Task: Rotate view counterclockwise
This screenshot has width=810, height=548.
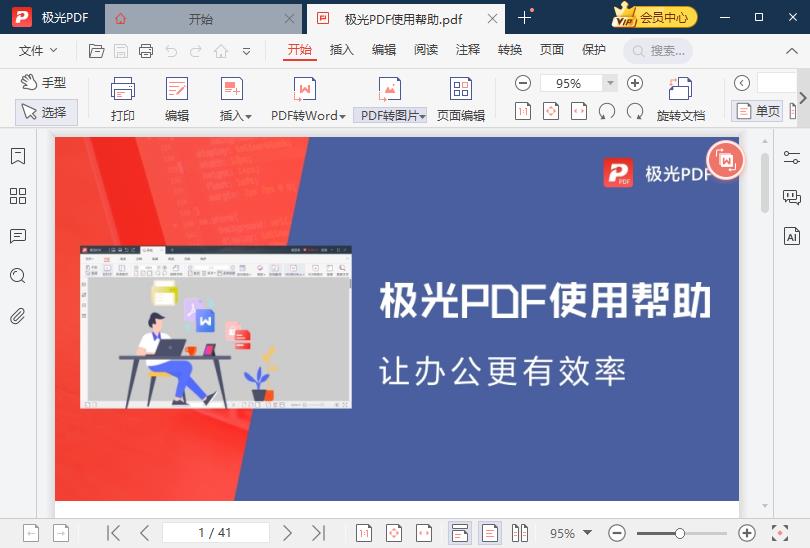Action: pyautogui.click(x=606, y=111)
